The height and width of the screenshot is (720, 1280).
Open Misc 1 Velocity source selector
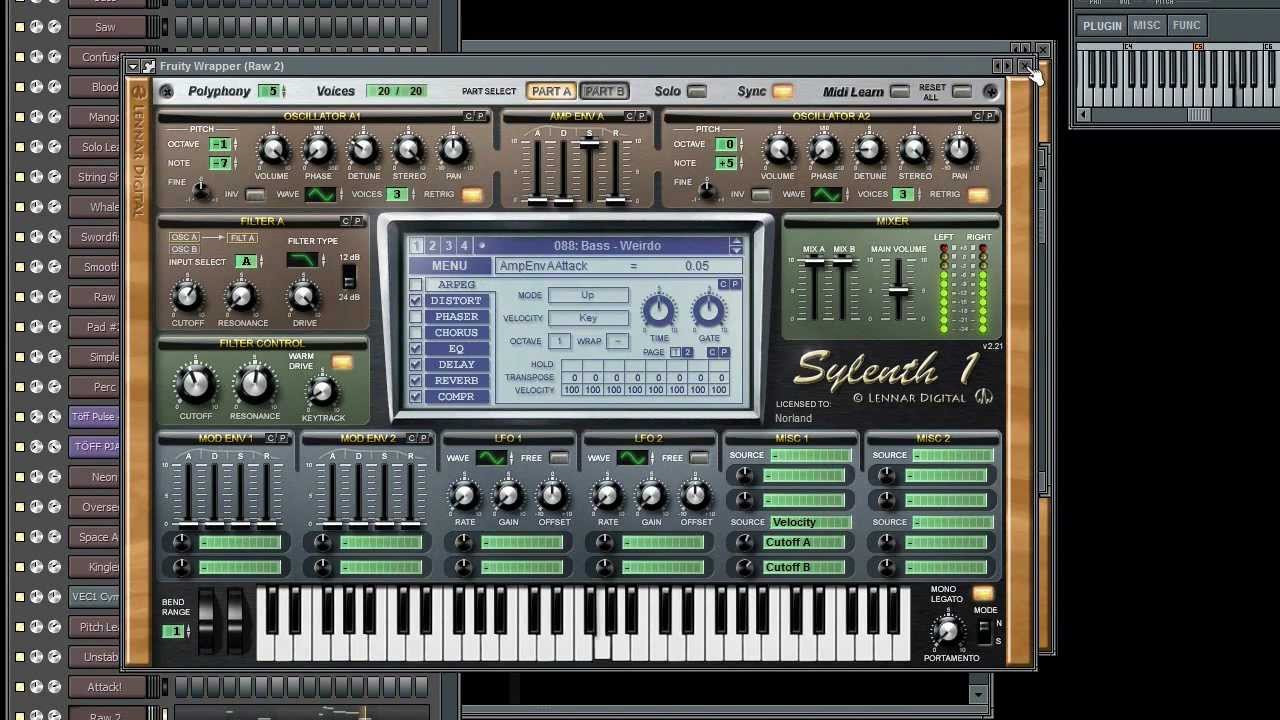tap(810, 522)
